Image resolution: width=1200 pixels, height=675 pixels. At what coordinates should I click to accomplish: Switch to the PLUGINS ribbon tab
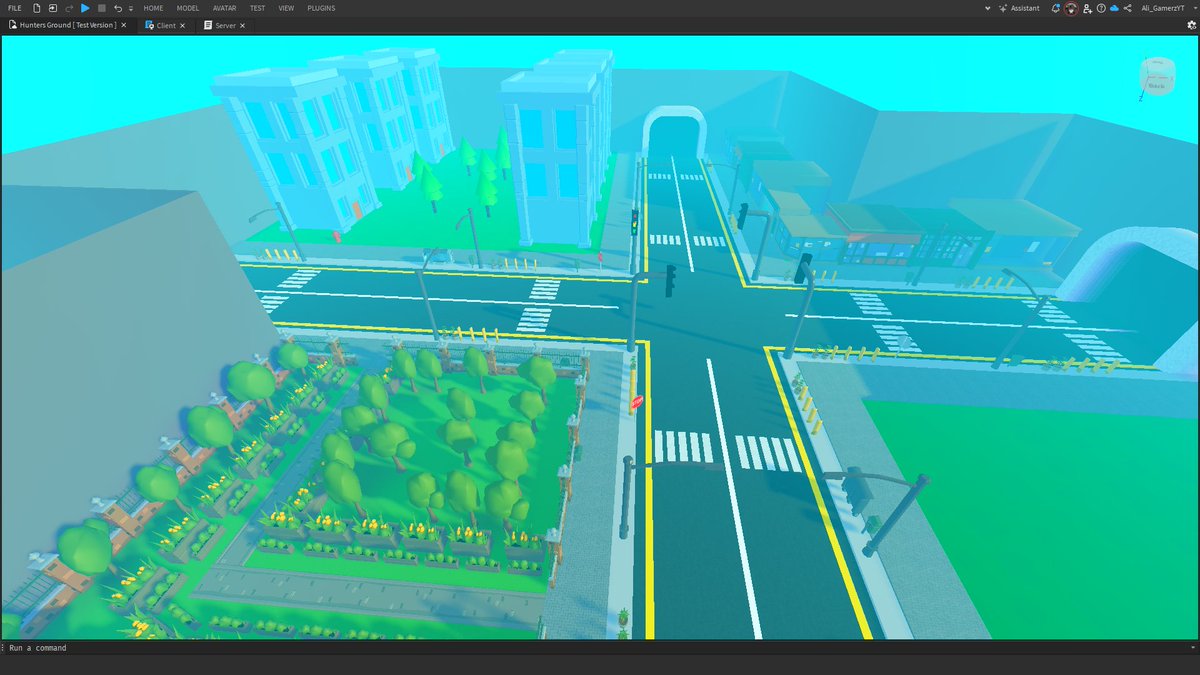coord(322,8)
